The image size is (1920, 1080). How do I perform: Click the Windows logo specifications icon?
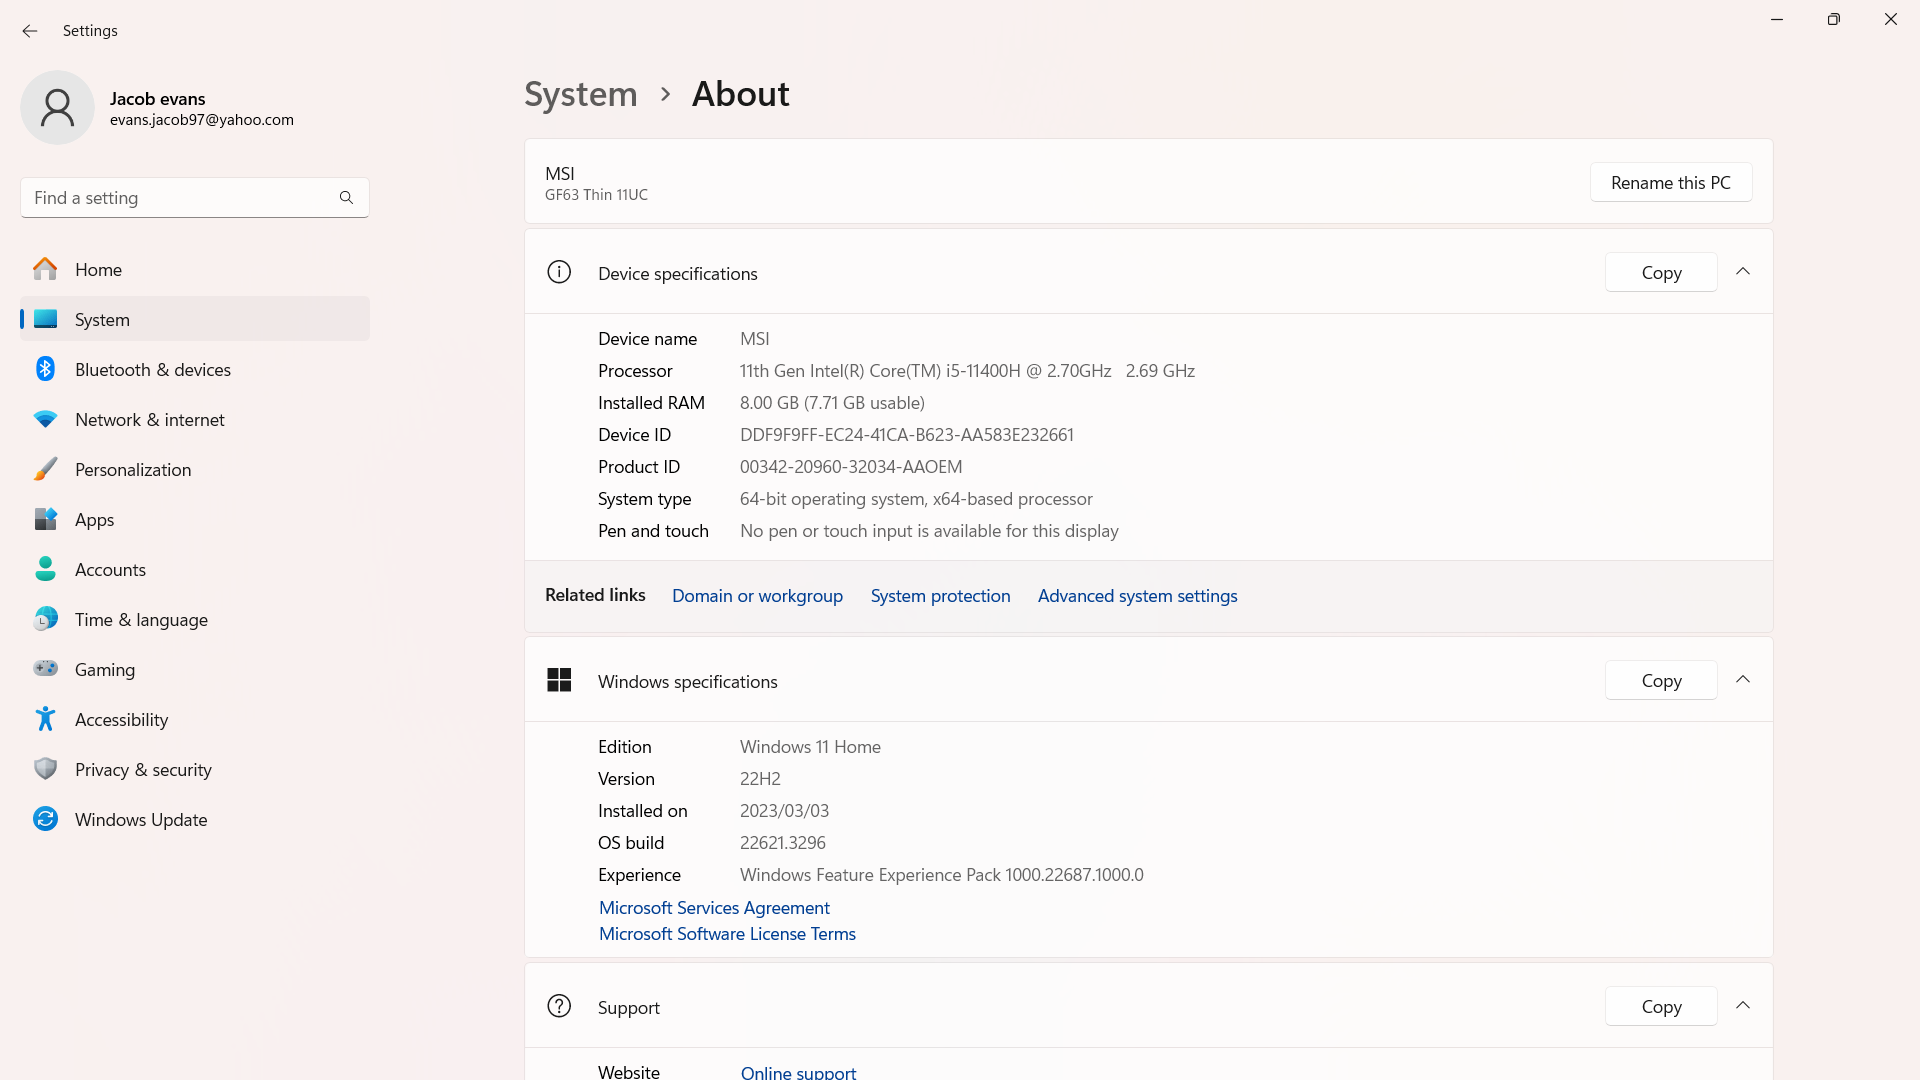click(559, 680)
